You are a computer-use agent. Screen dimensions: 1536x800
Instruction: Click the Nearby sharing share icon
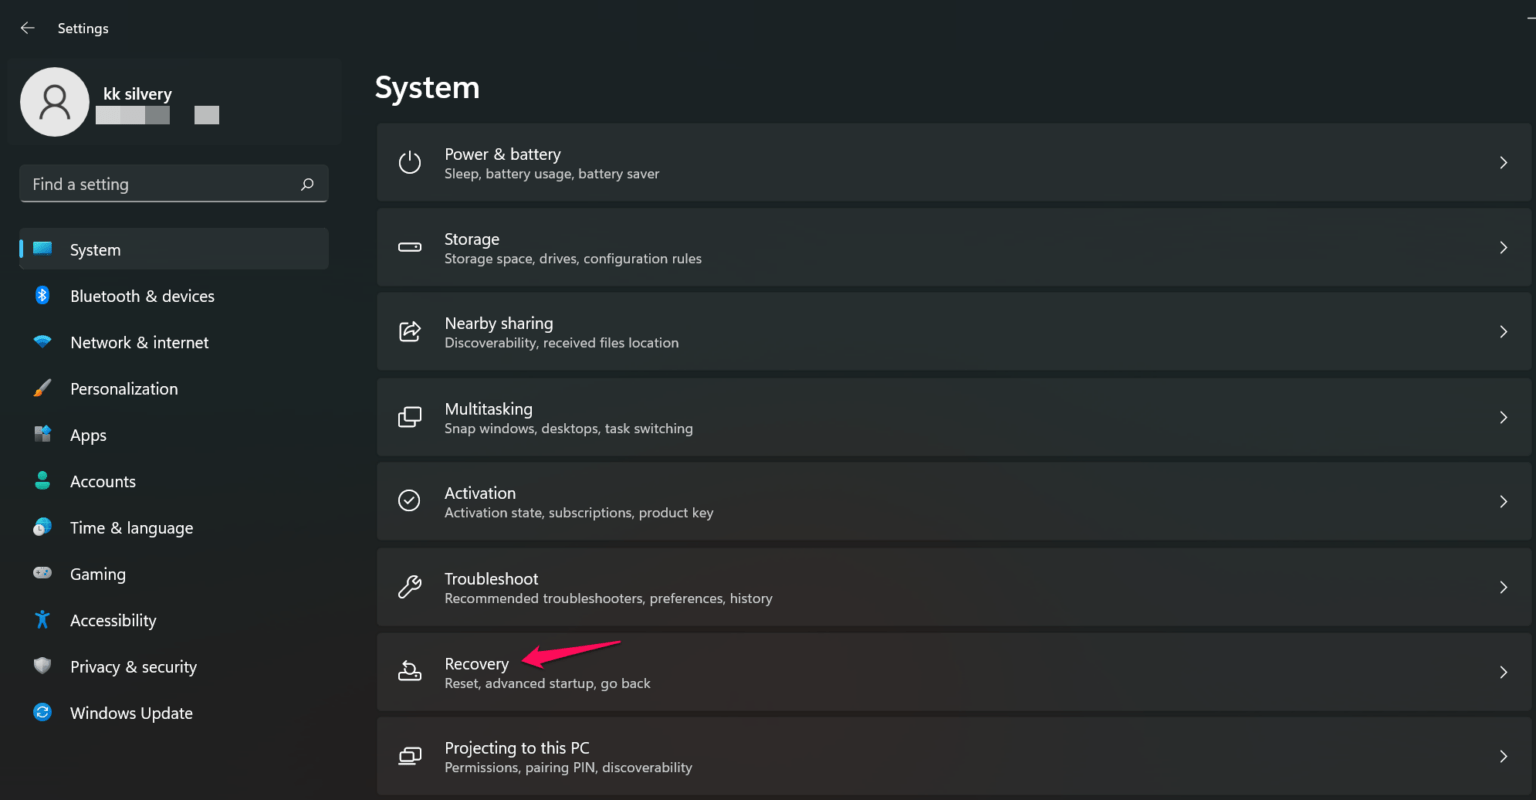[409, 331]
